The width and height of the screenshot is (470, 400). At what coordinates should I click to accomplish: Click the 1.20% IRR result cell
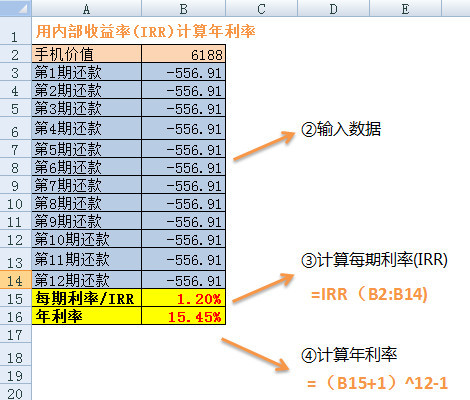pos(184,298)
